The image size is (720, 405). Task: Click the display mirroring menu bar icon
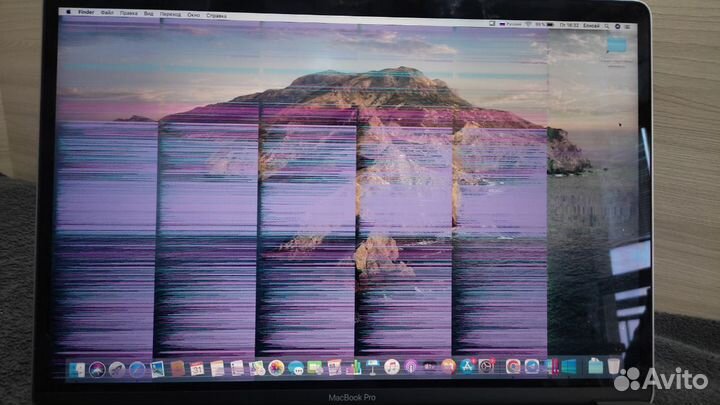[492, 24]
